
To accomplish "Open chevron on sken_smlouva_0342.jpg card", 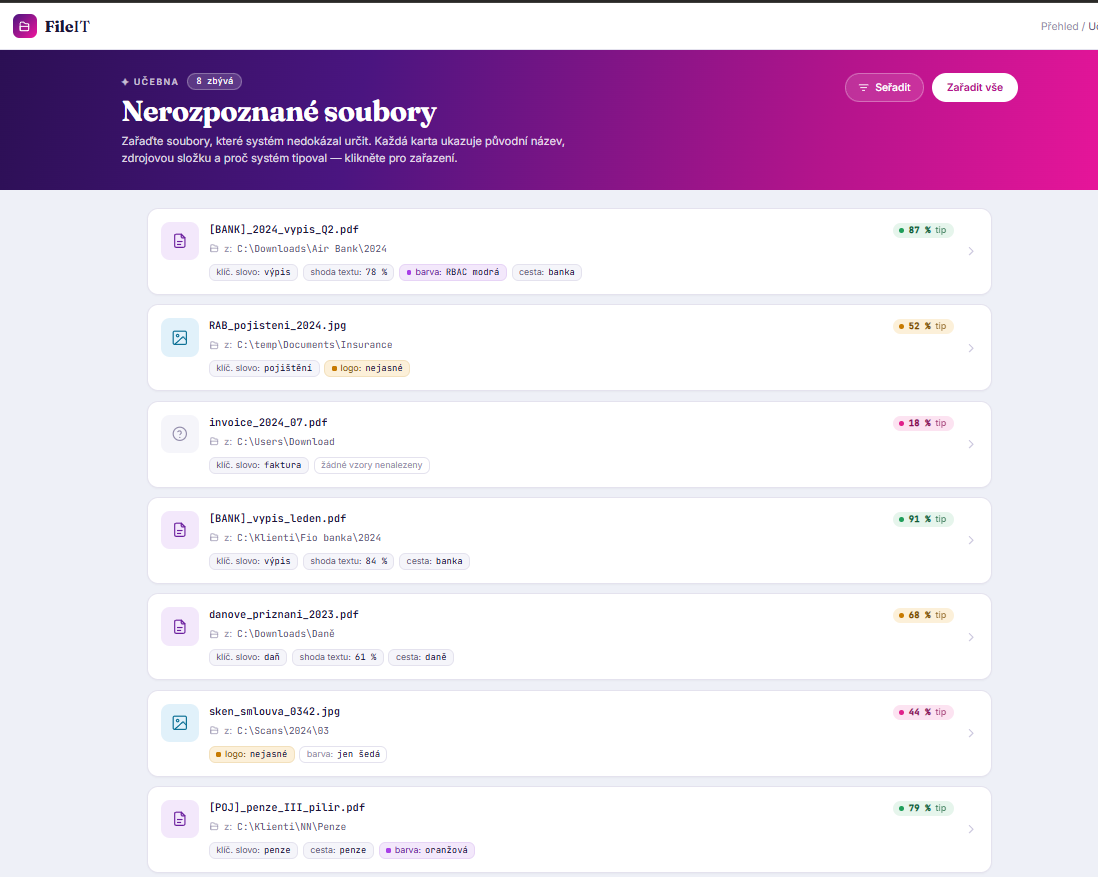I will pos(971,733).
